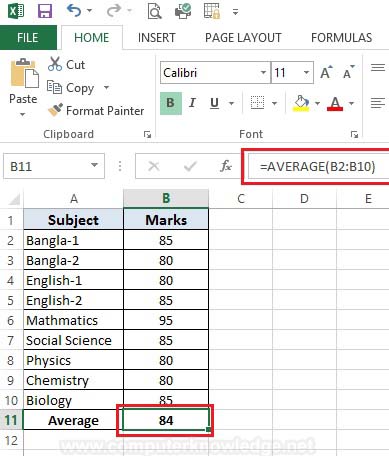The height and width of the screenshot is (456, 389).
Task: Open the FILE tab
Action: coord(28,37)
